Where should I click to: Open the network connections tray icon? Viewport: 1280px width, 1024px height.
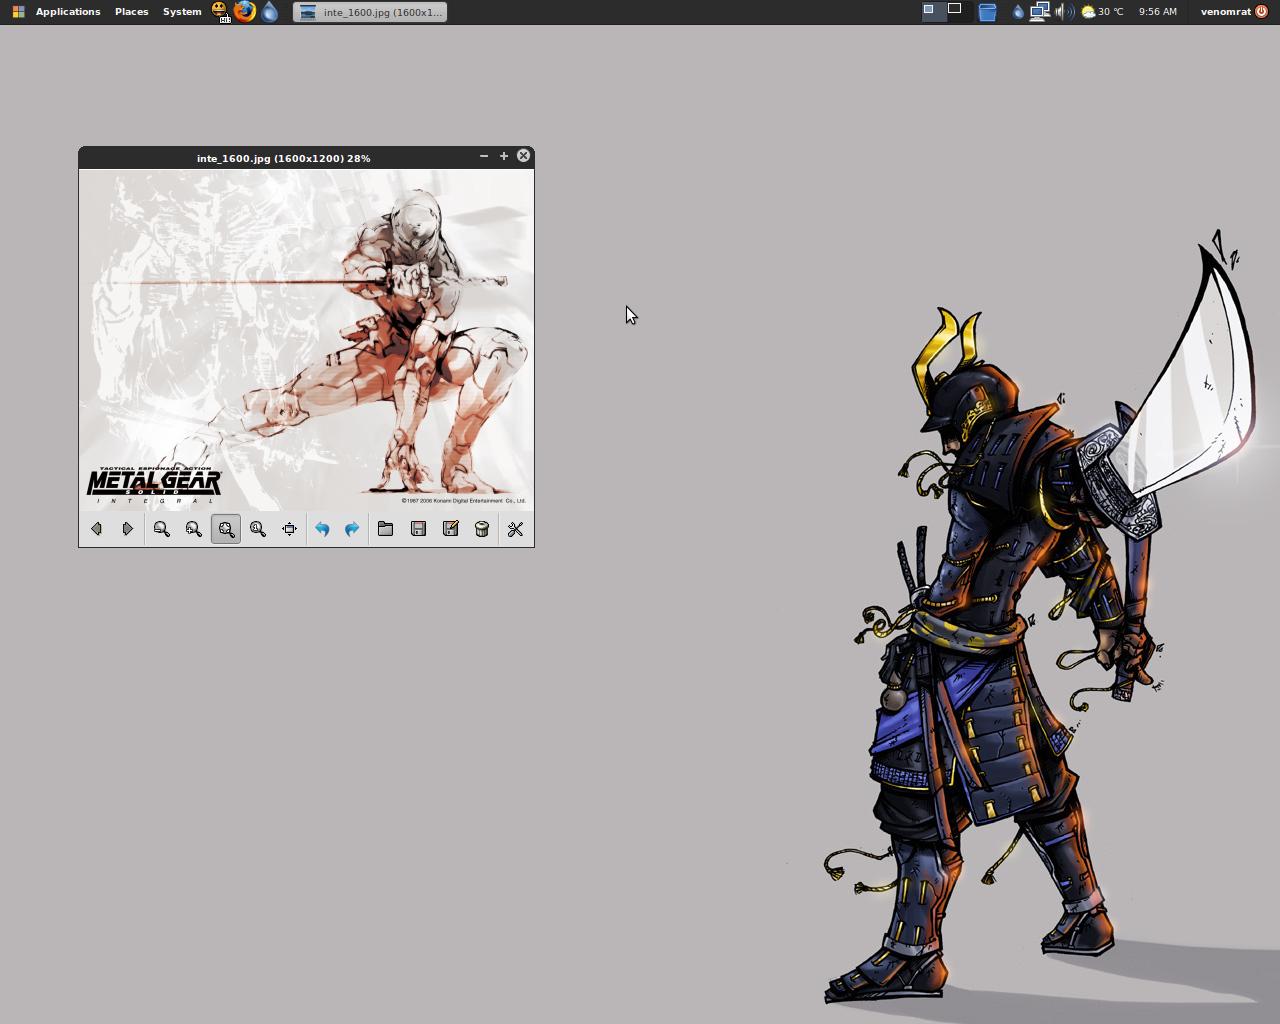[x=1040, y=12]
